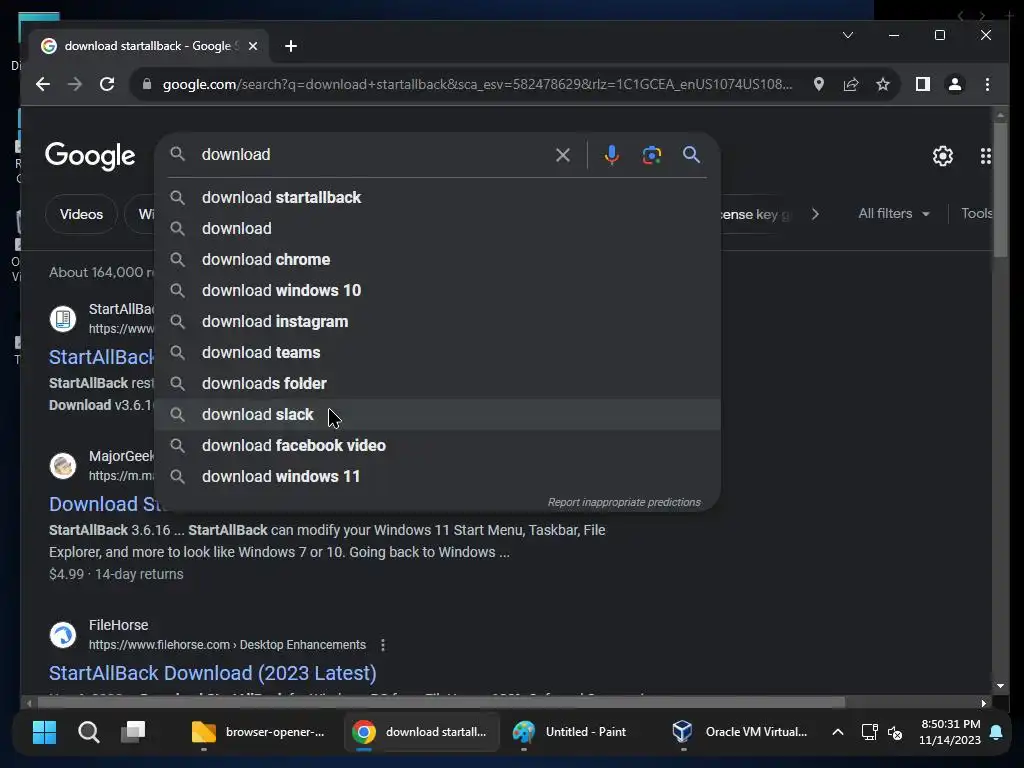Open the muted volume tray icon
The image size is (1024, 768).
[895, 732]
